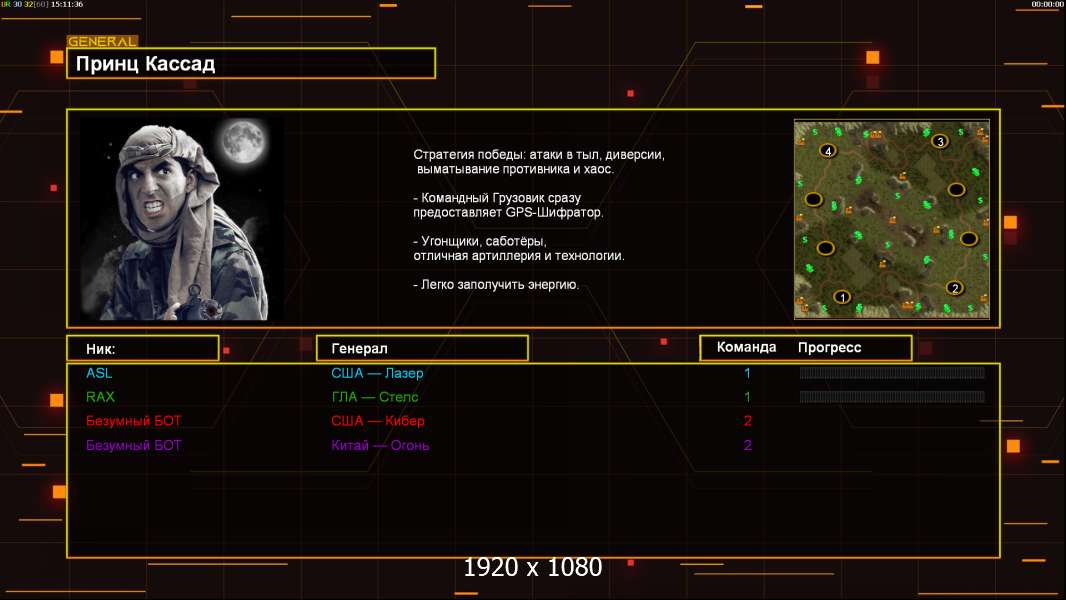
Task: Click the Команда column header
Action: tap(746, 347)
